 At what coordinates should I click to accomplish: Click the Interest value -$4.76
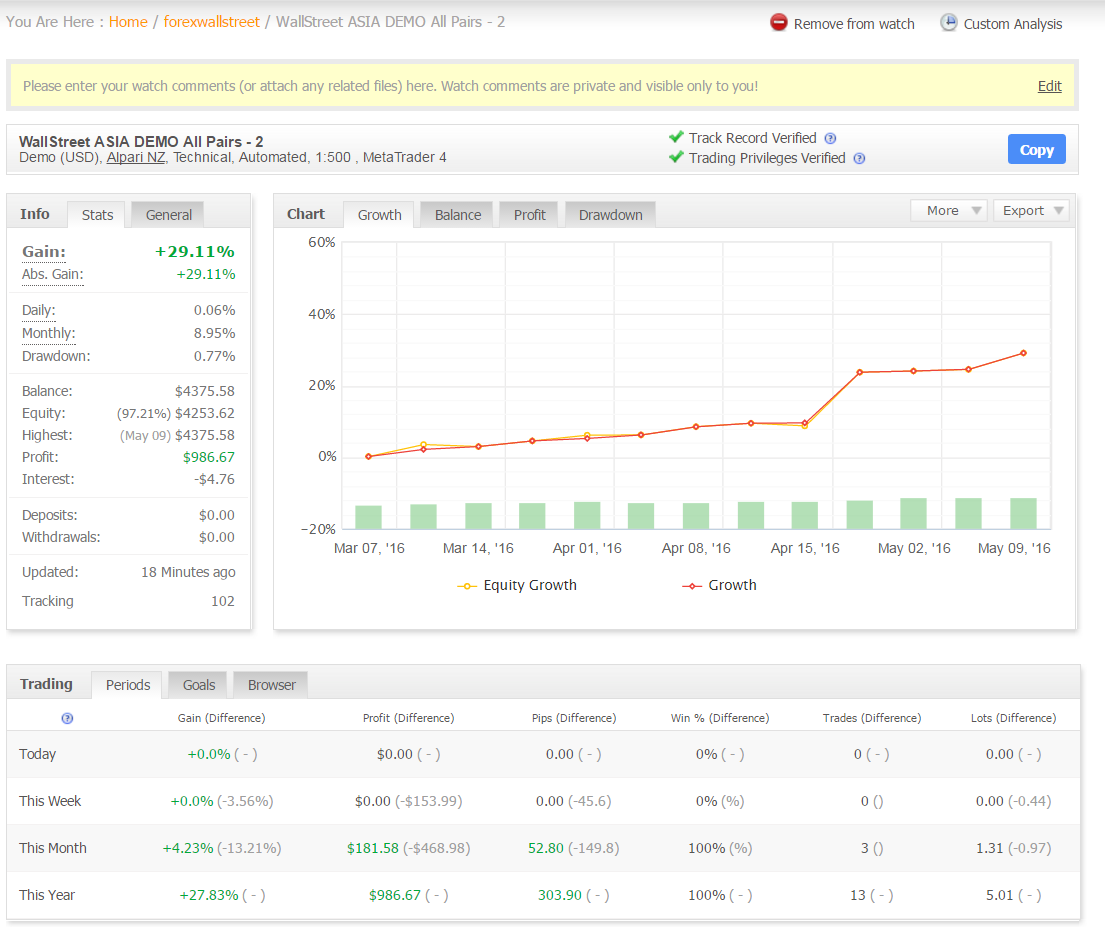214,479
